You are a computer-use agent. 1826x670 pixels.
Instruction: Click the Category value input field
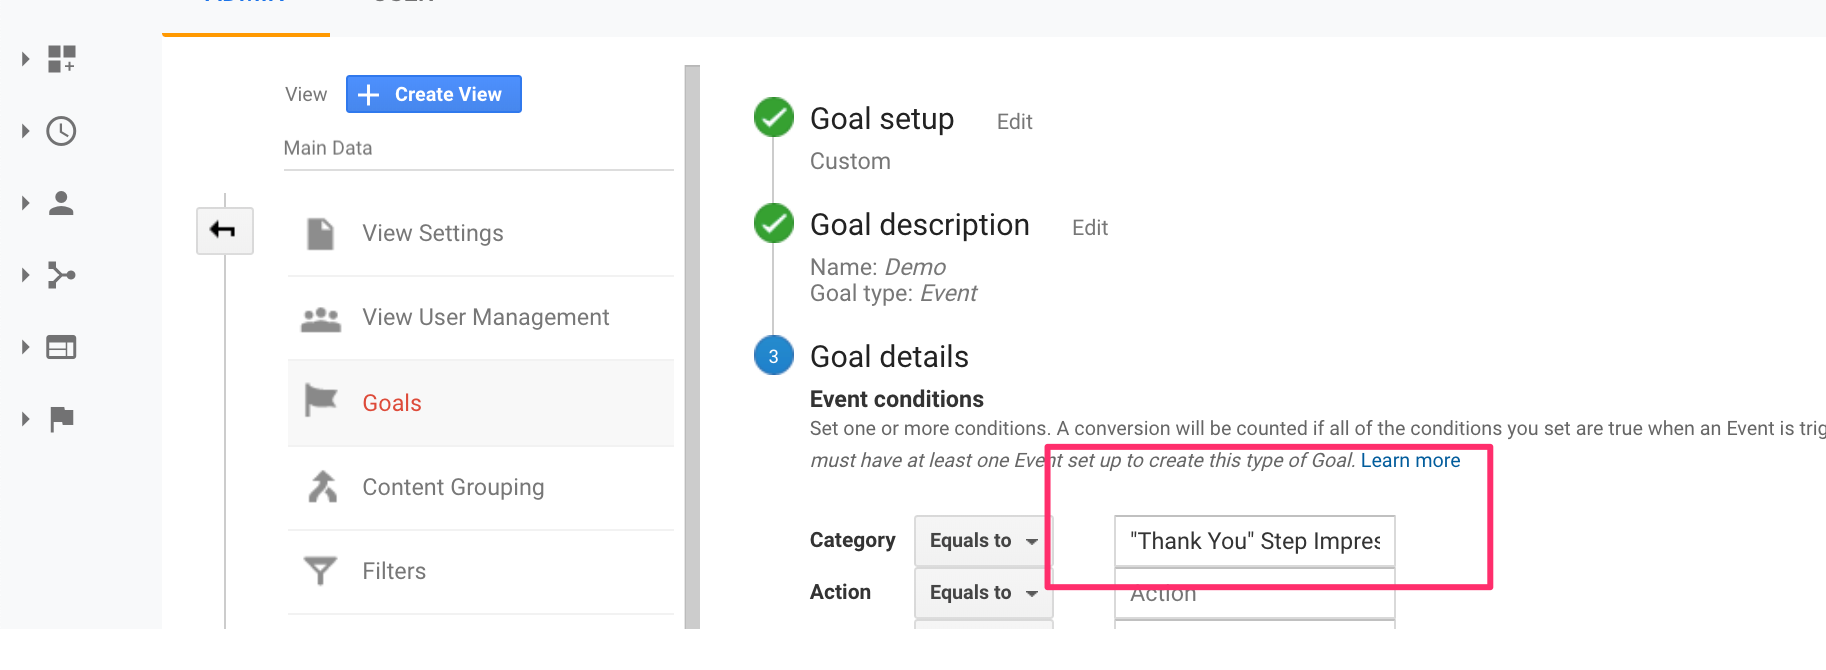[1255, 541]
